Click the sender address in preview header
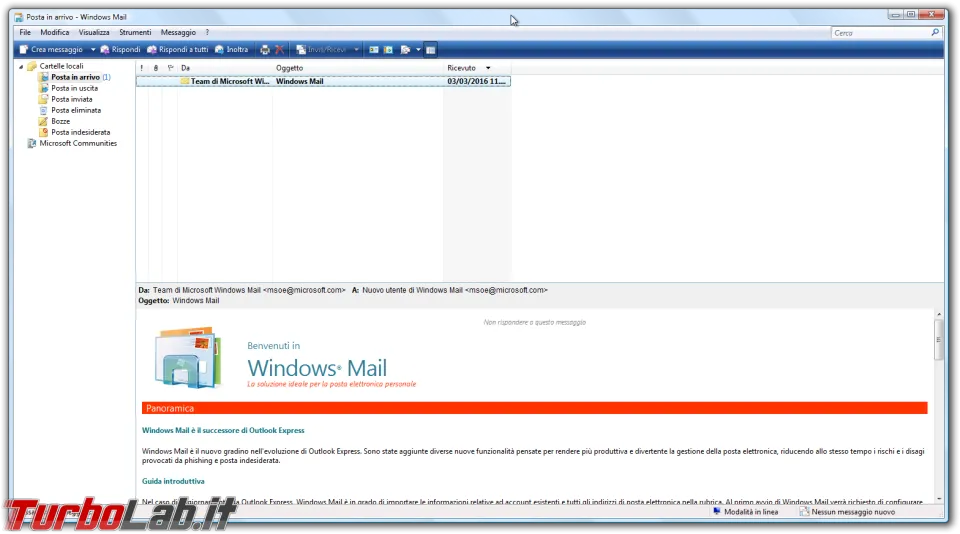Screen dimensions: 960x534 pos(304,290)
